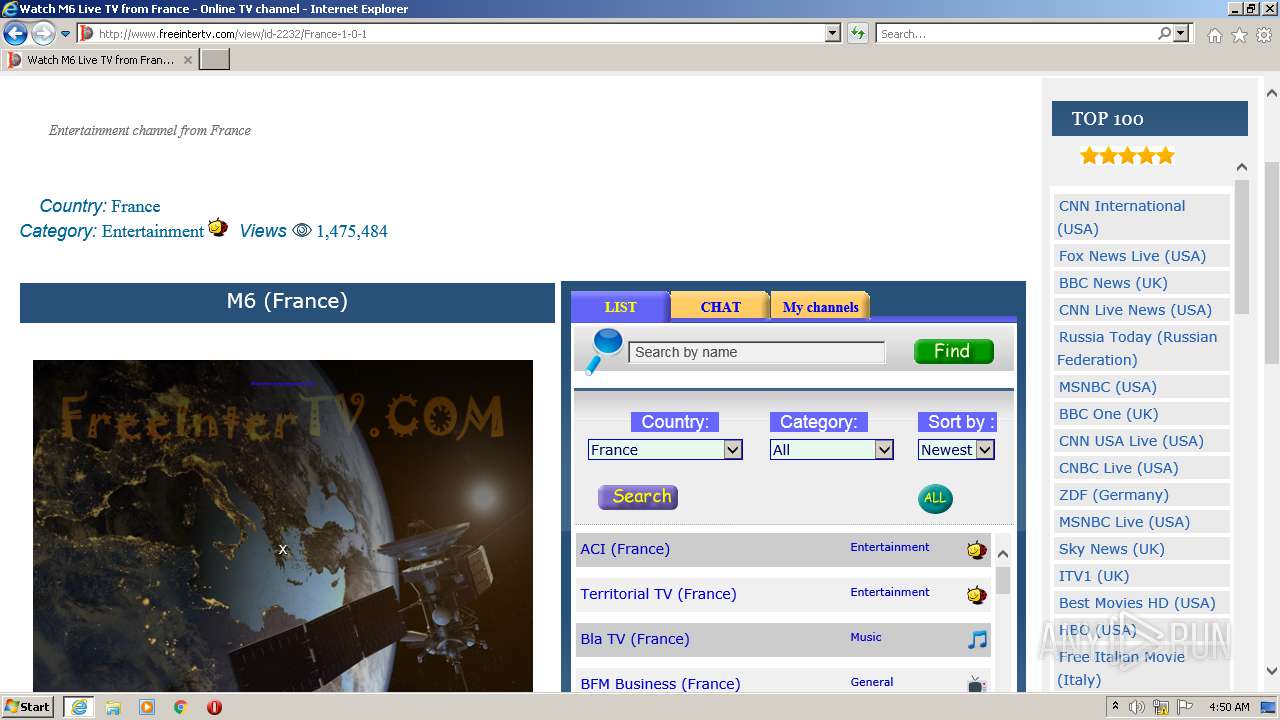The height and width of the screenshot is (720, 1280).
Task: Open the red Opera-style taskbar icon
Action: click(x=214, y=707)
